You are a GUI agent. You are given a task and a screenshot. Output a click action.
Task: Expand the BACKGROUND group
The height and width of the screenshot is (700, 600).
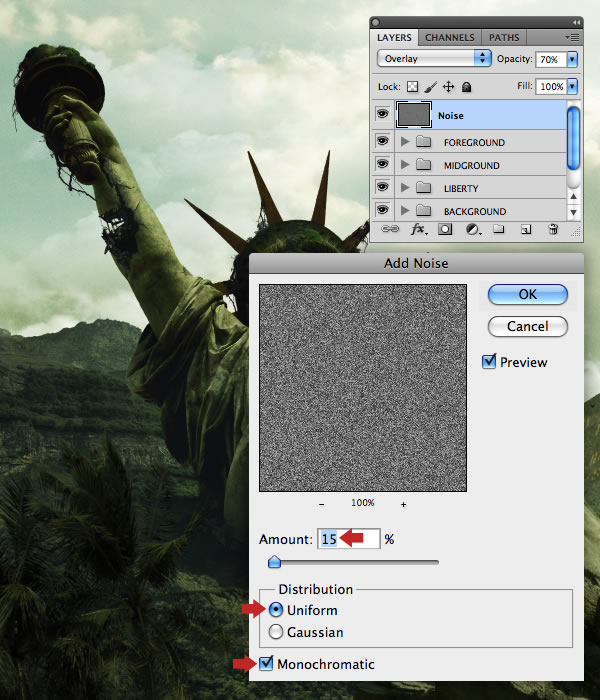[x=405, y=210]
